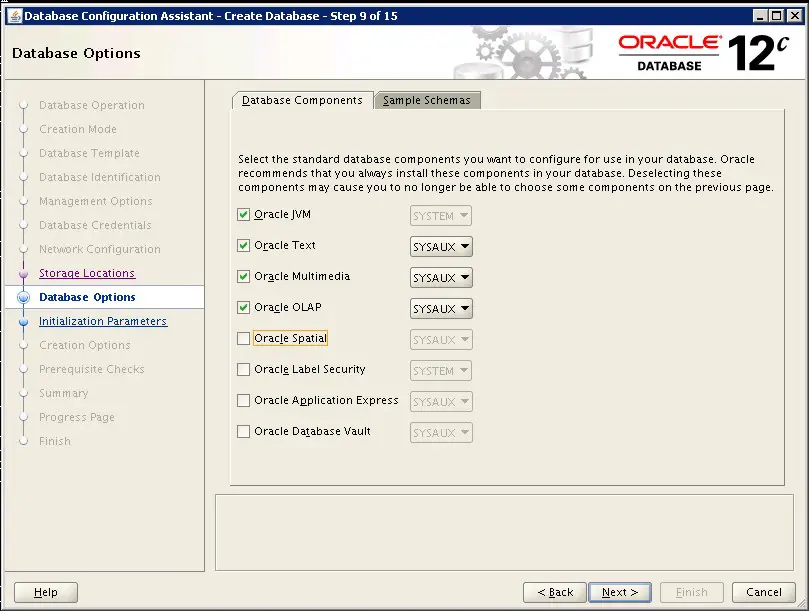Click the Finish step in the sidebar
The height and width of the screenshot is (611, 809).
[55, 441]
